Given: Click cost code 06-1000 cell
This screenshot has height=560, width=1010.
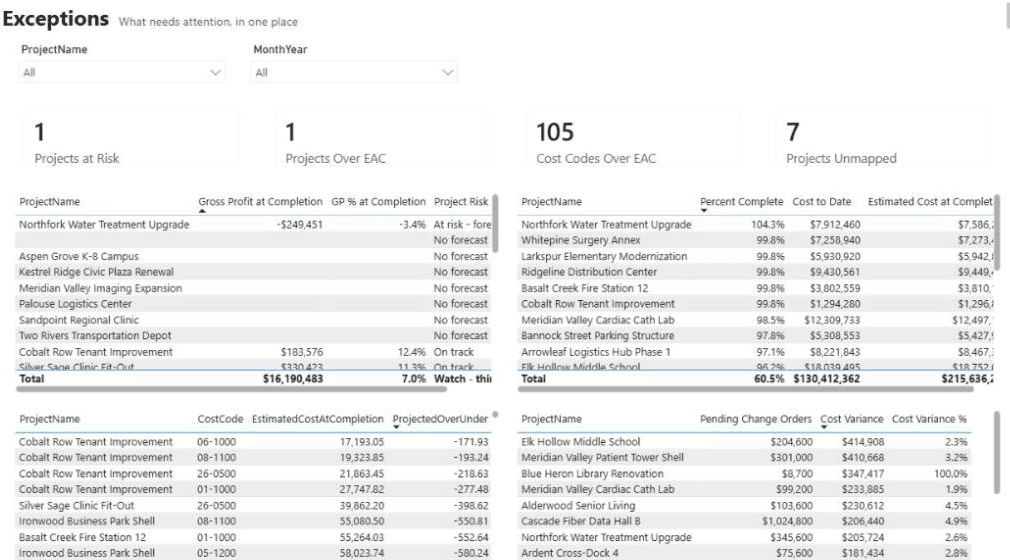Looking at the screenshot, I should coord(216,441).
